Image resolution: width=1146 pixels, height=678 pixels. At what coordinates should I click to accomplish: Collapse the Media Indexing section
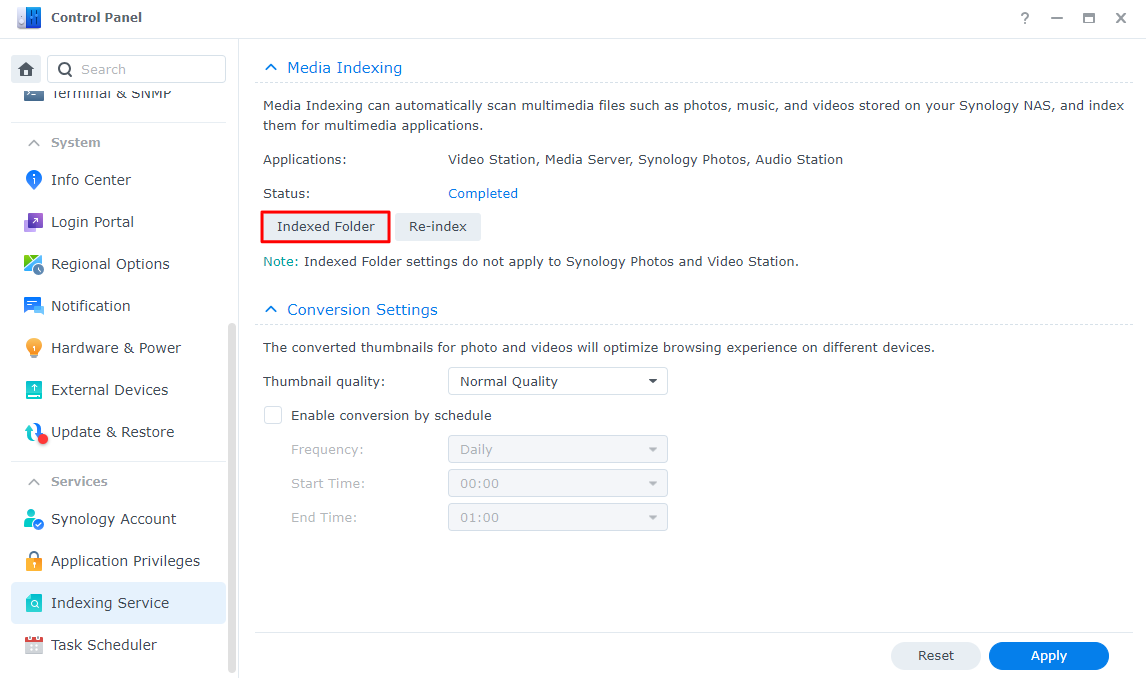[270, 68]
